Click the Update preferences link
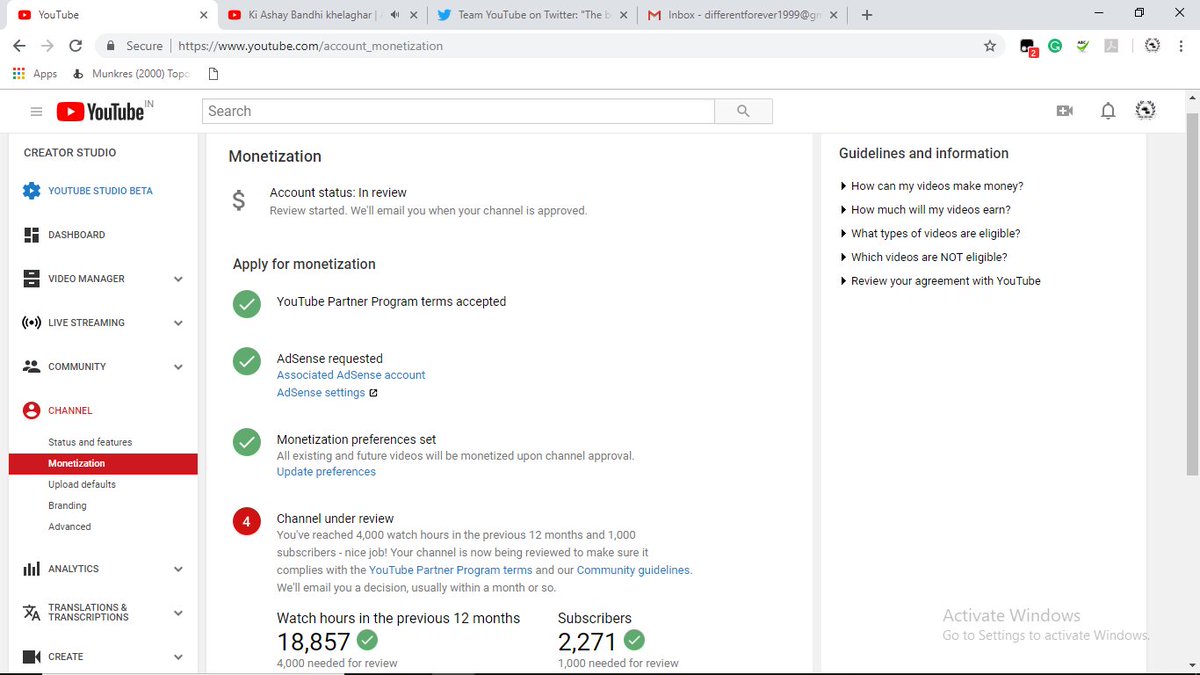The image size is (1200, 675). point(326,472)
